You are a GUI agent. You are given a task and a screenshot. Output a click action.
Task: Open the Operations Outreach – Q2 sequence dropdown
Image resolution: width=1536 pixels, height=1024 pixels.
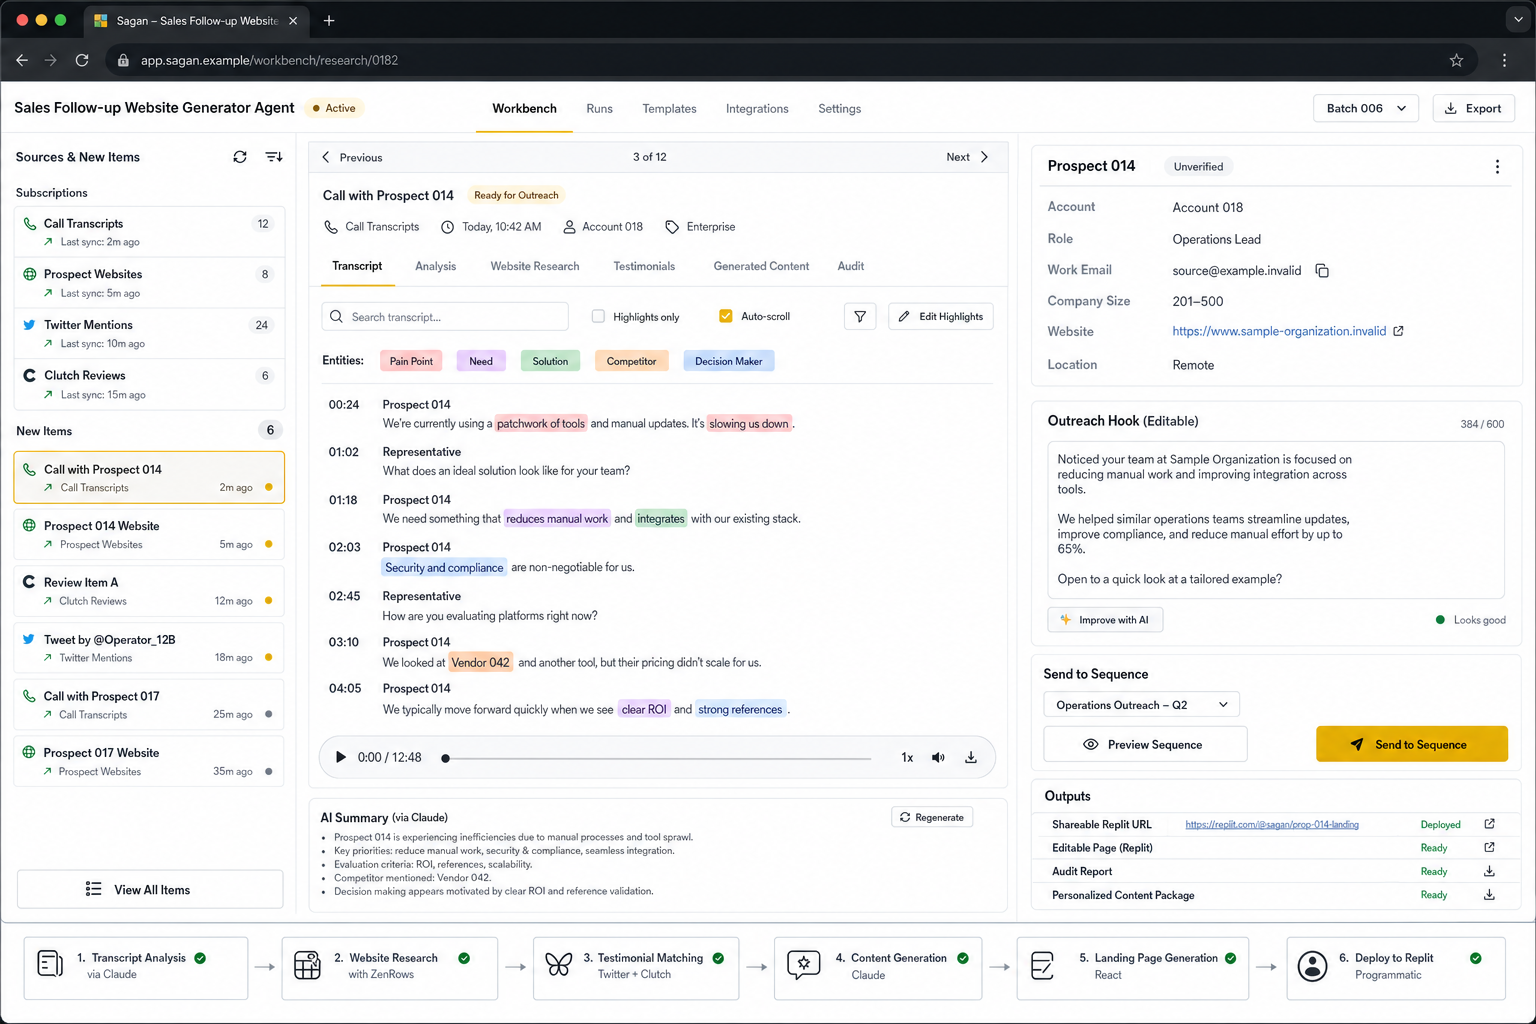[1141, 705]
